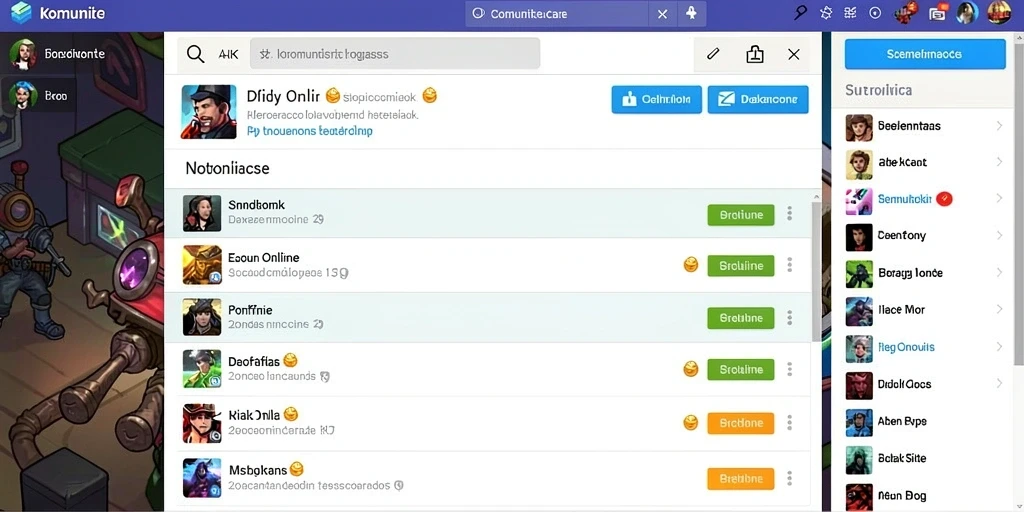1024x512 pixels.
Task: Click the share upload icon
Action: (754, 54)
